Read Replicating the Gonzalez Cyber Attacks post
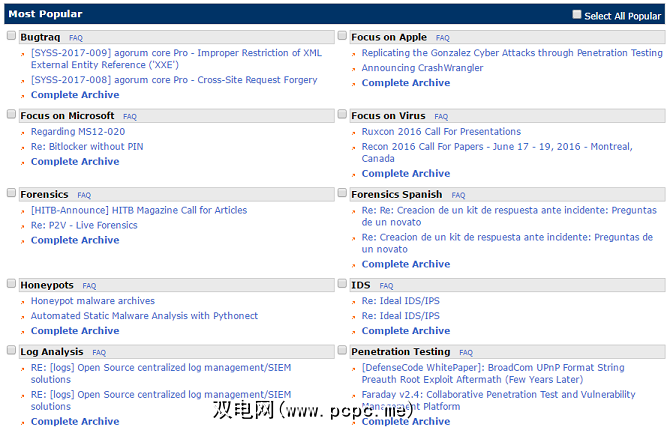This screenshot has width=670, height=433. 512,53
